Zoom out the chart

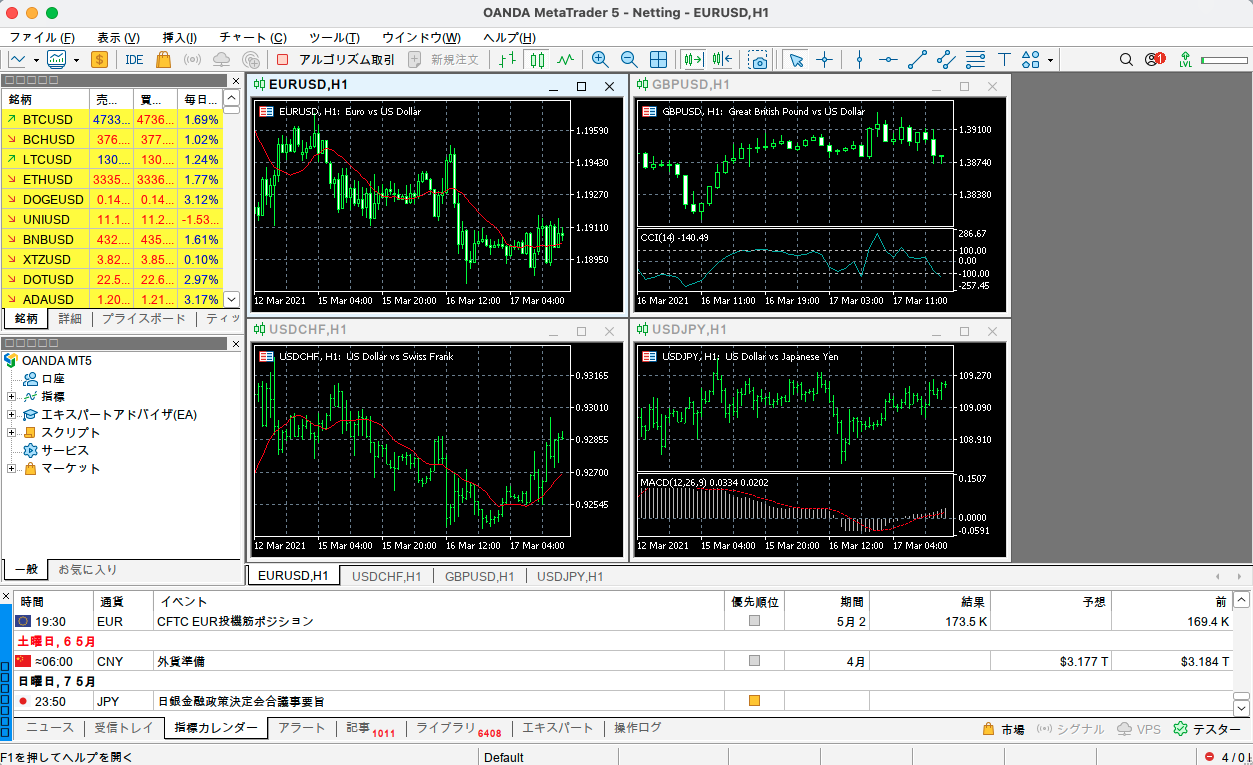pos(629,60)
